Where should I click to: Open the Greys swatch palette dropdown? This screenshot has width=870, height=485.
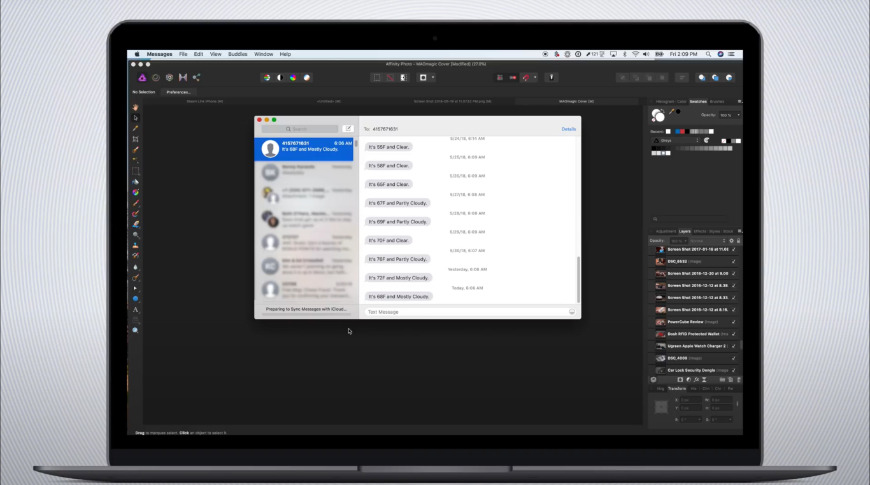tap(676, 141)
